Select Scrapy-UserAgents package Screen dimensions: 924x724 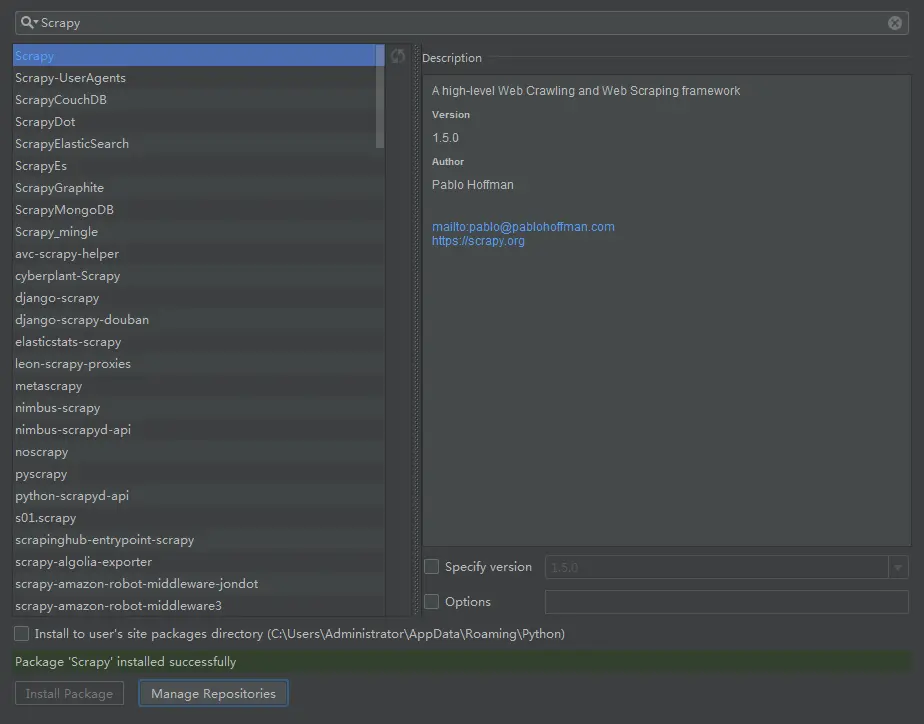tap(199, 78)
